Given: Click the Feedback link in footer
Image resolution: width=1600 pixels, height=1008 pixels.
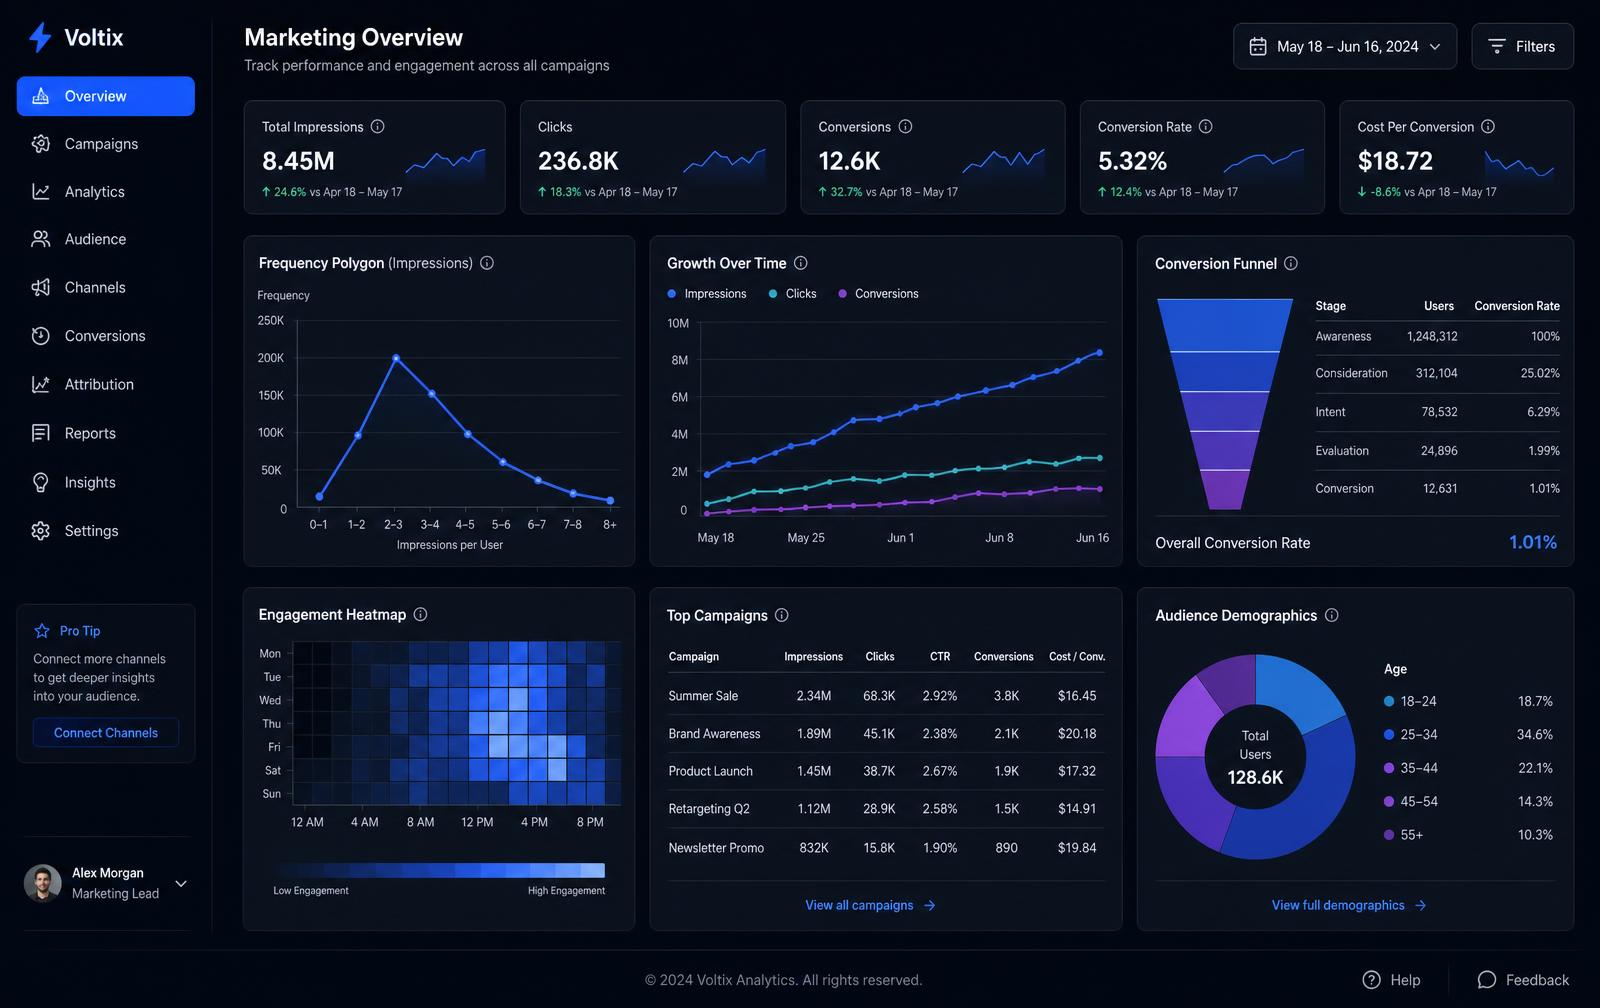Looking at the screenshot, I should tap(1523, 980).
